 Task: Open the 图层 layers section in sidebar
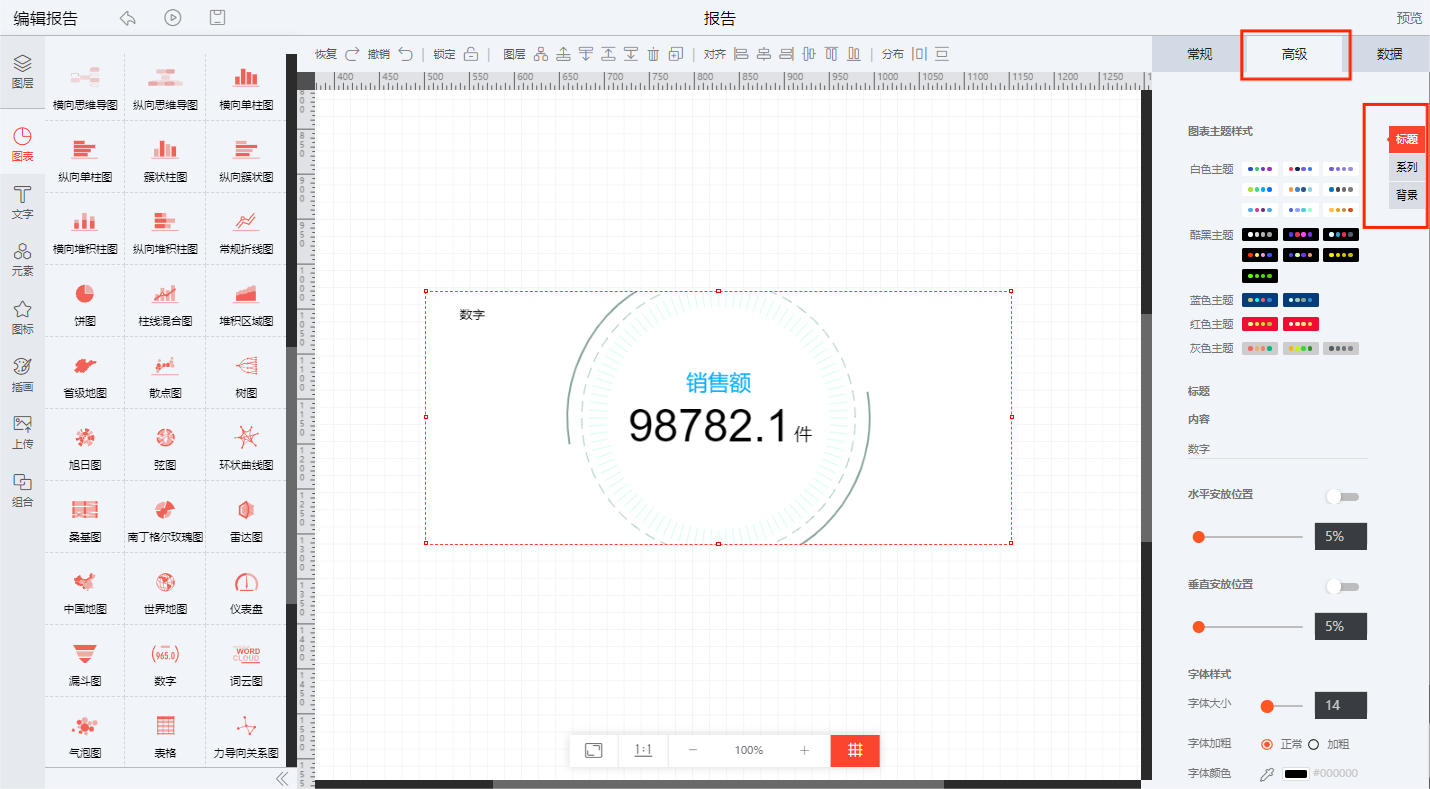click(22, 71)
